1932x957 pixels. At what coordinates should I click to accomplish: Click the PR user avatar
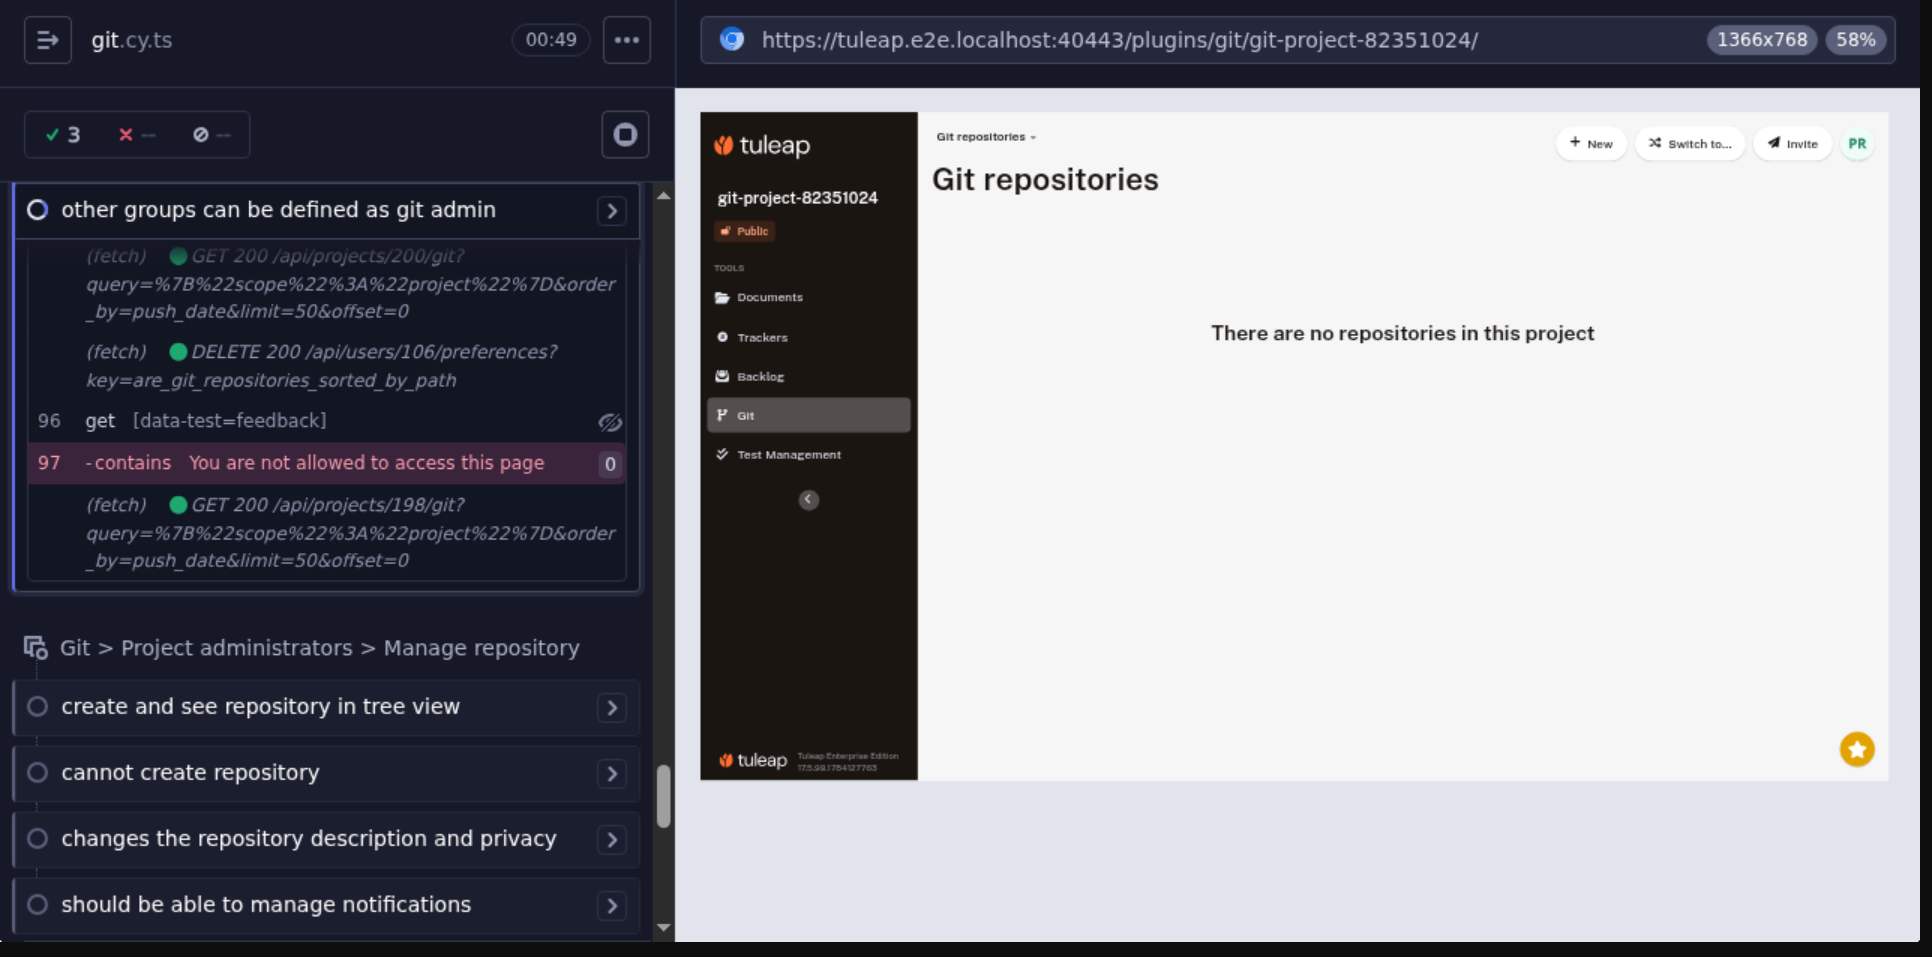1857,144
